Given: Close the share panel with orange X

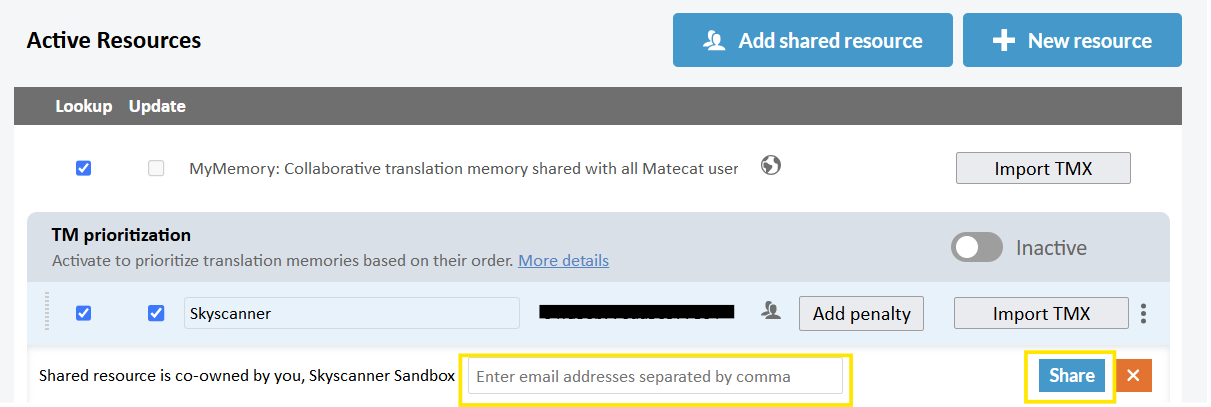Looking at the screenshot, I should (1134, 376).
